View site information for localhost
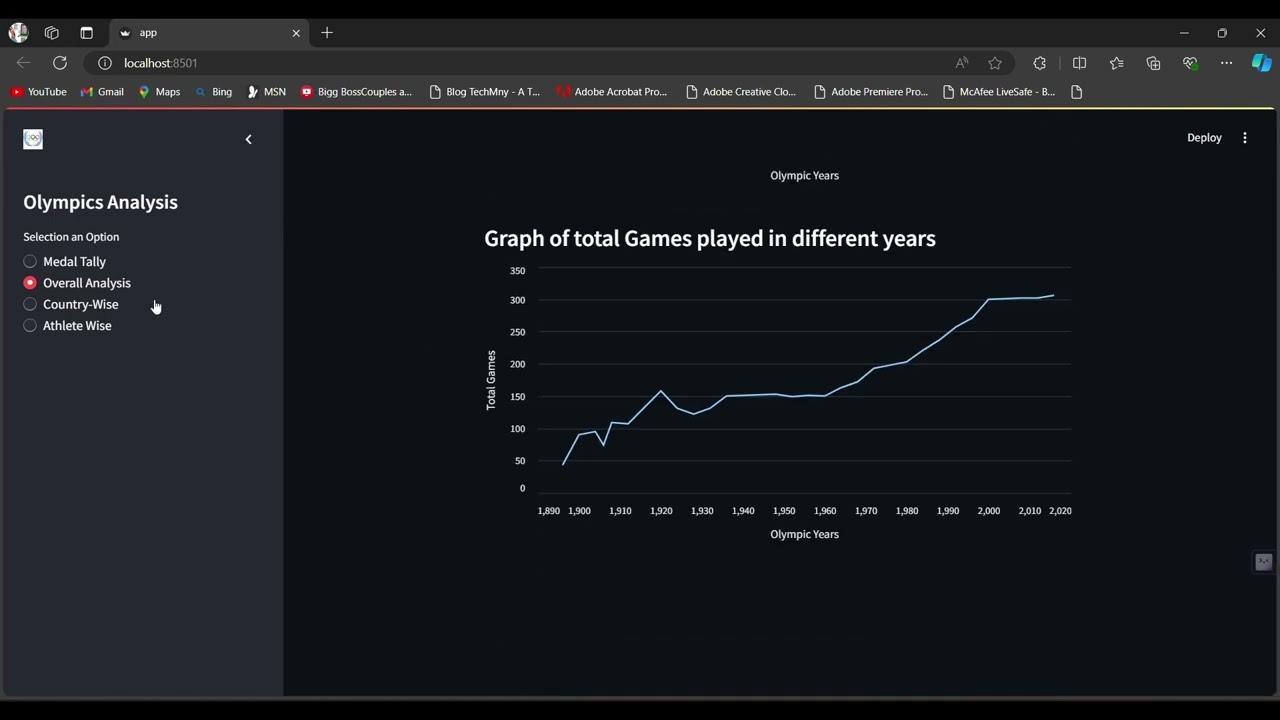 [105, 63]
